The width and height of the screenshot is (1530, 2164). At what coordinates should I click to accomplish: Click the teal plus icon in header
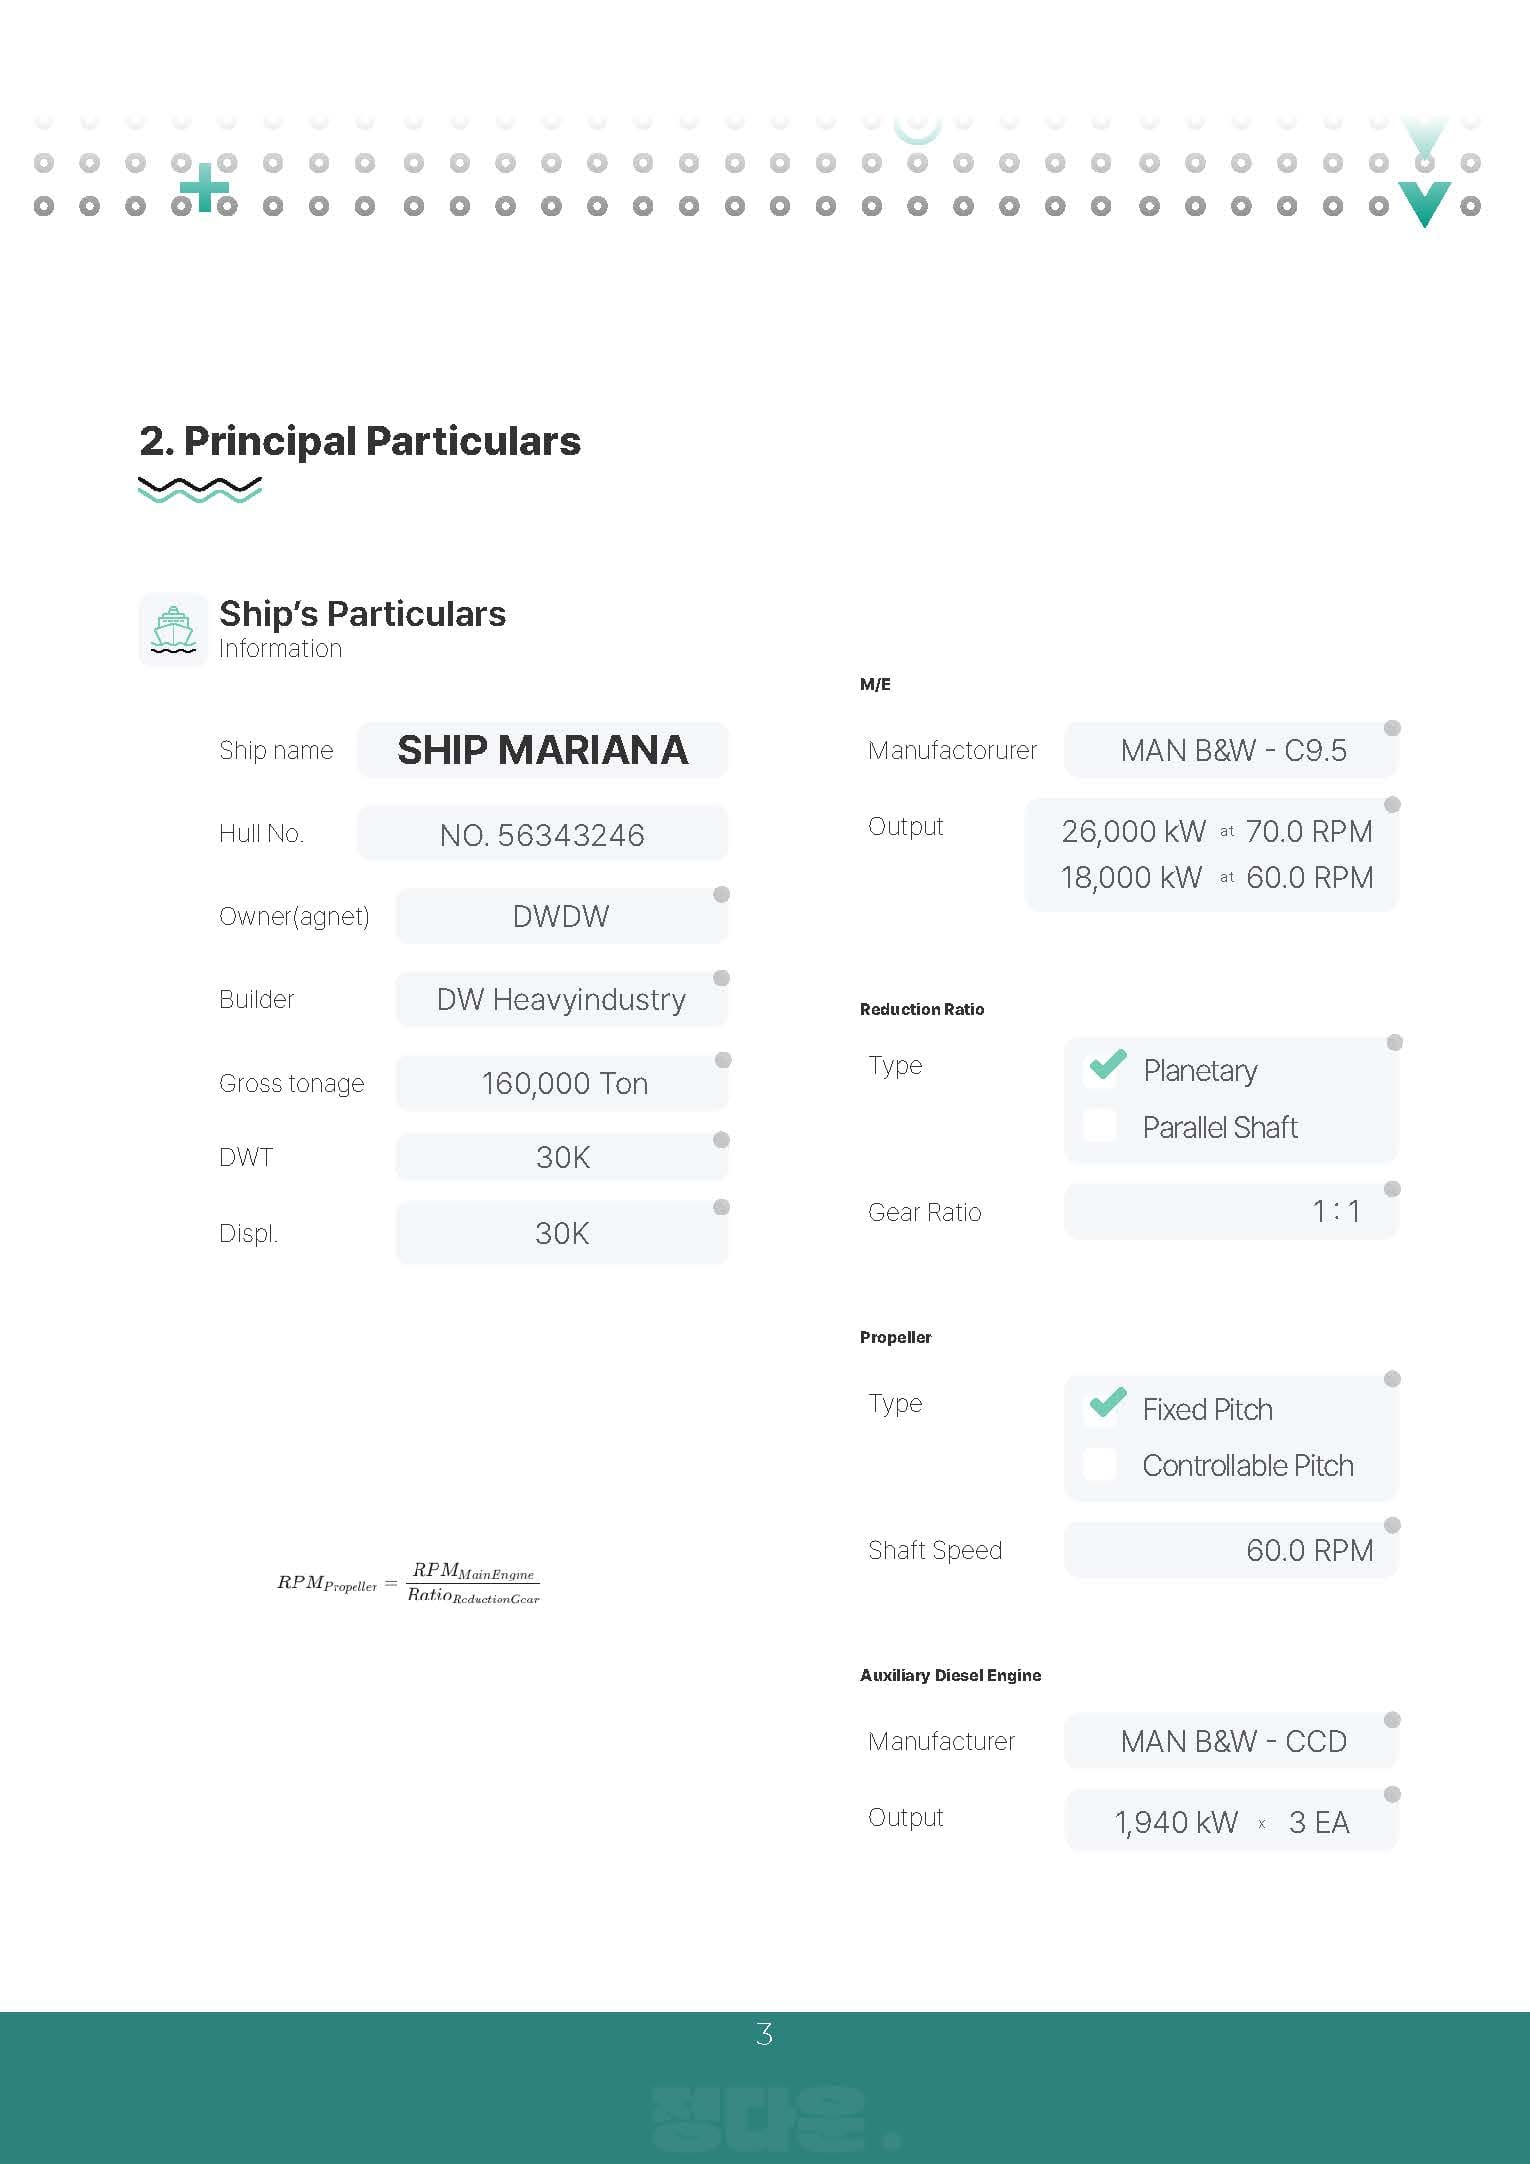[204, 187]
